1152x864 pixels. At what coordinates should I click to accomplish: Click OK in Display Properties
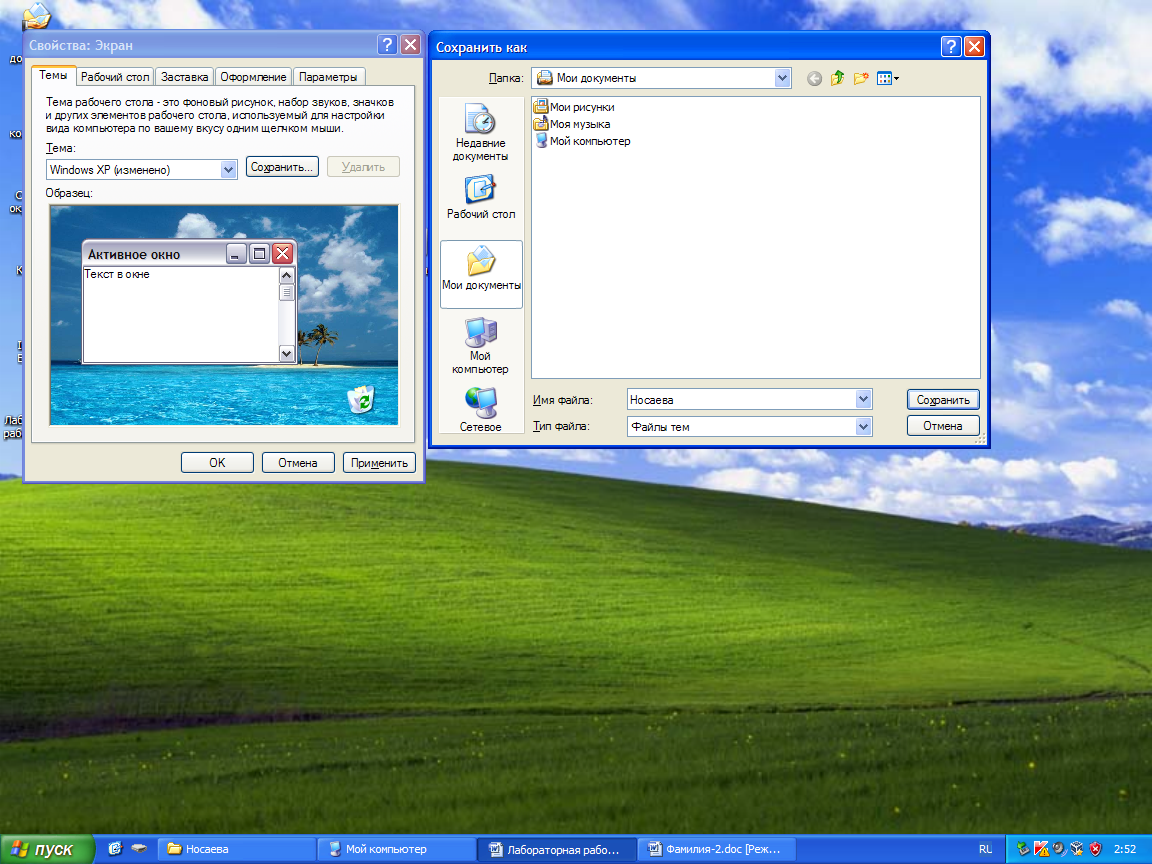[217, 463]
